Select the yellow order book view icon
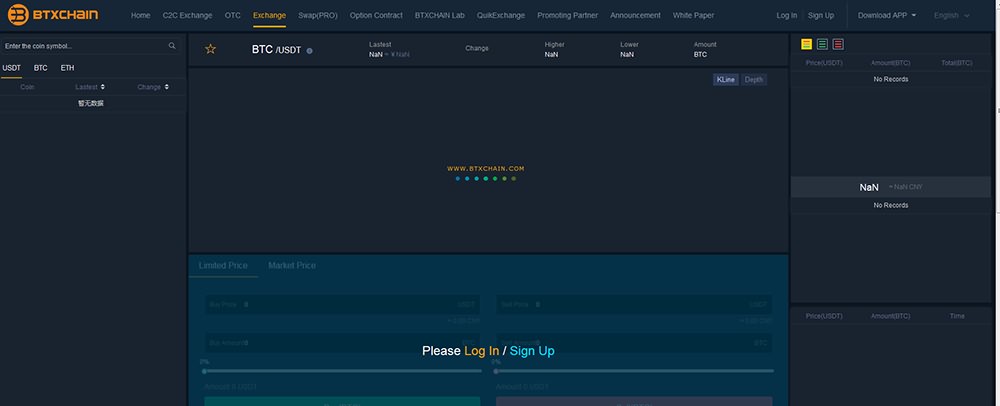 (807, 44)
